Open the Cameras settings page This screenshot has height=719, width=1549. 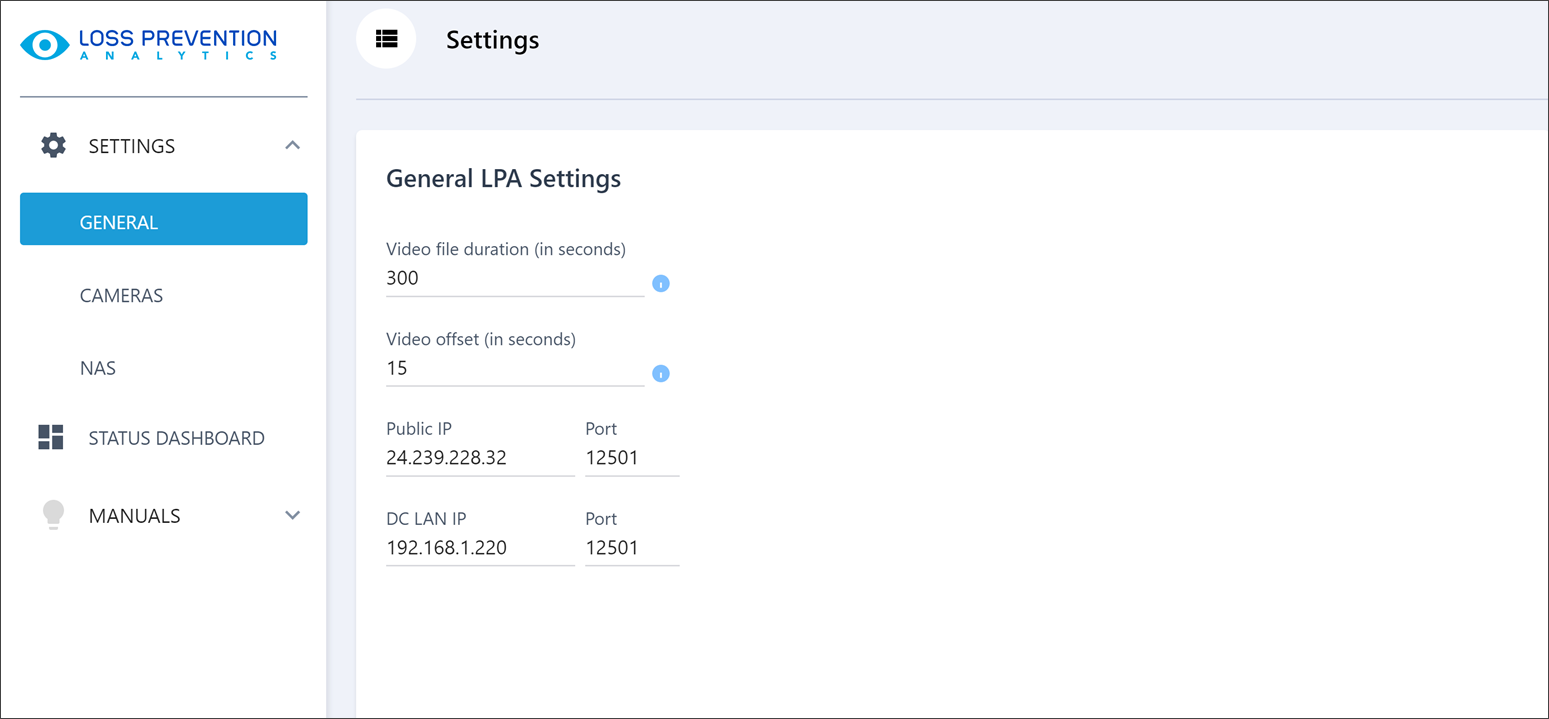[121, 296]
